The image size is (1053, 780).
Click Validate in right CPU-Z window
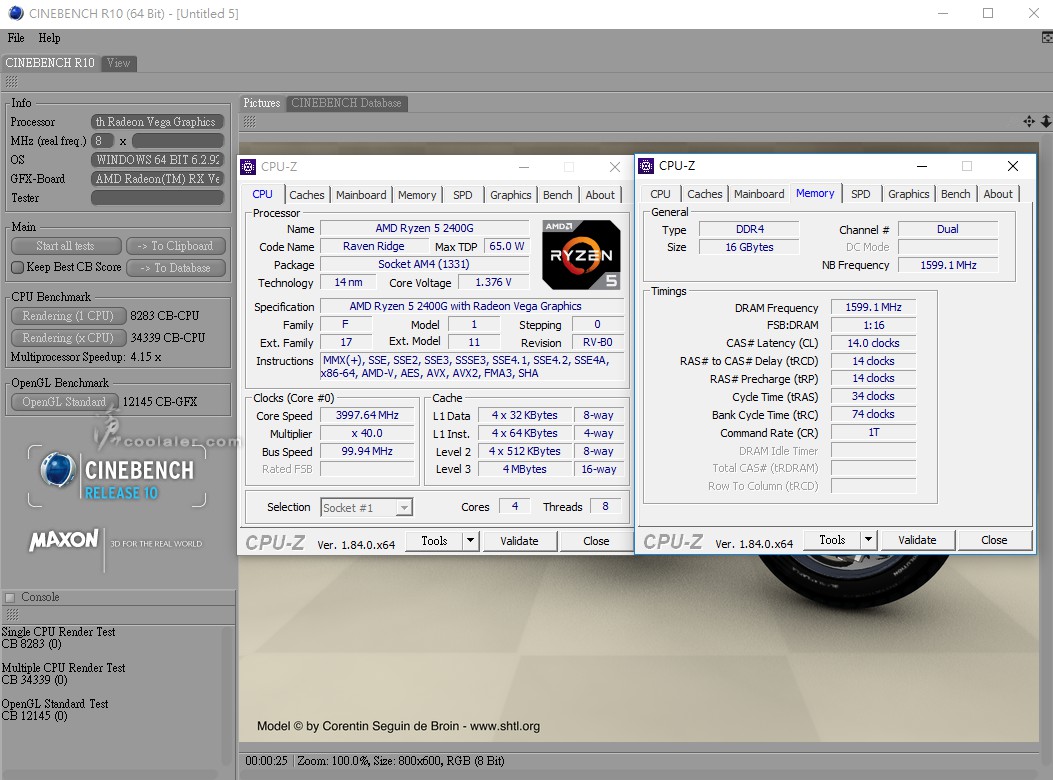tap(917, 539)
